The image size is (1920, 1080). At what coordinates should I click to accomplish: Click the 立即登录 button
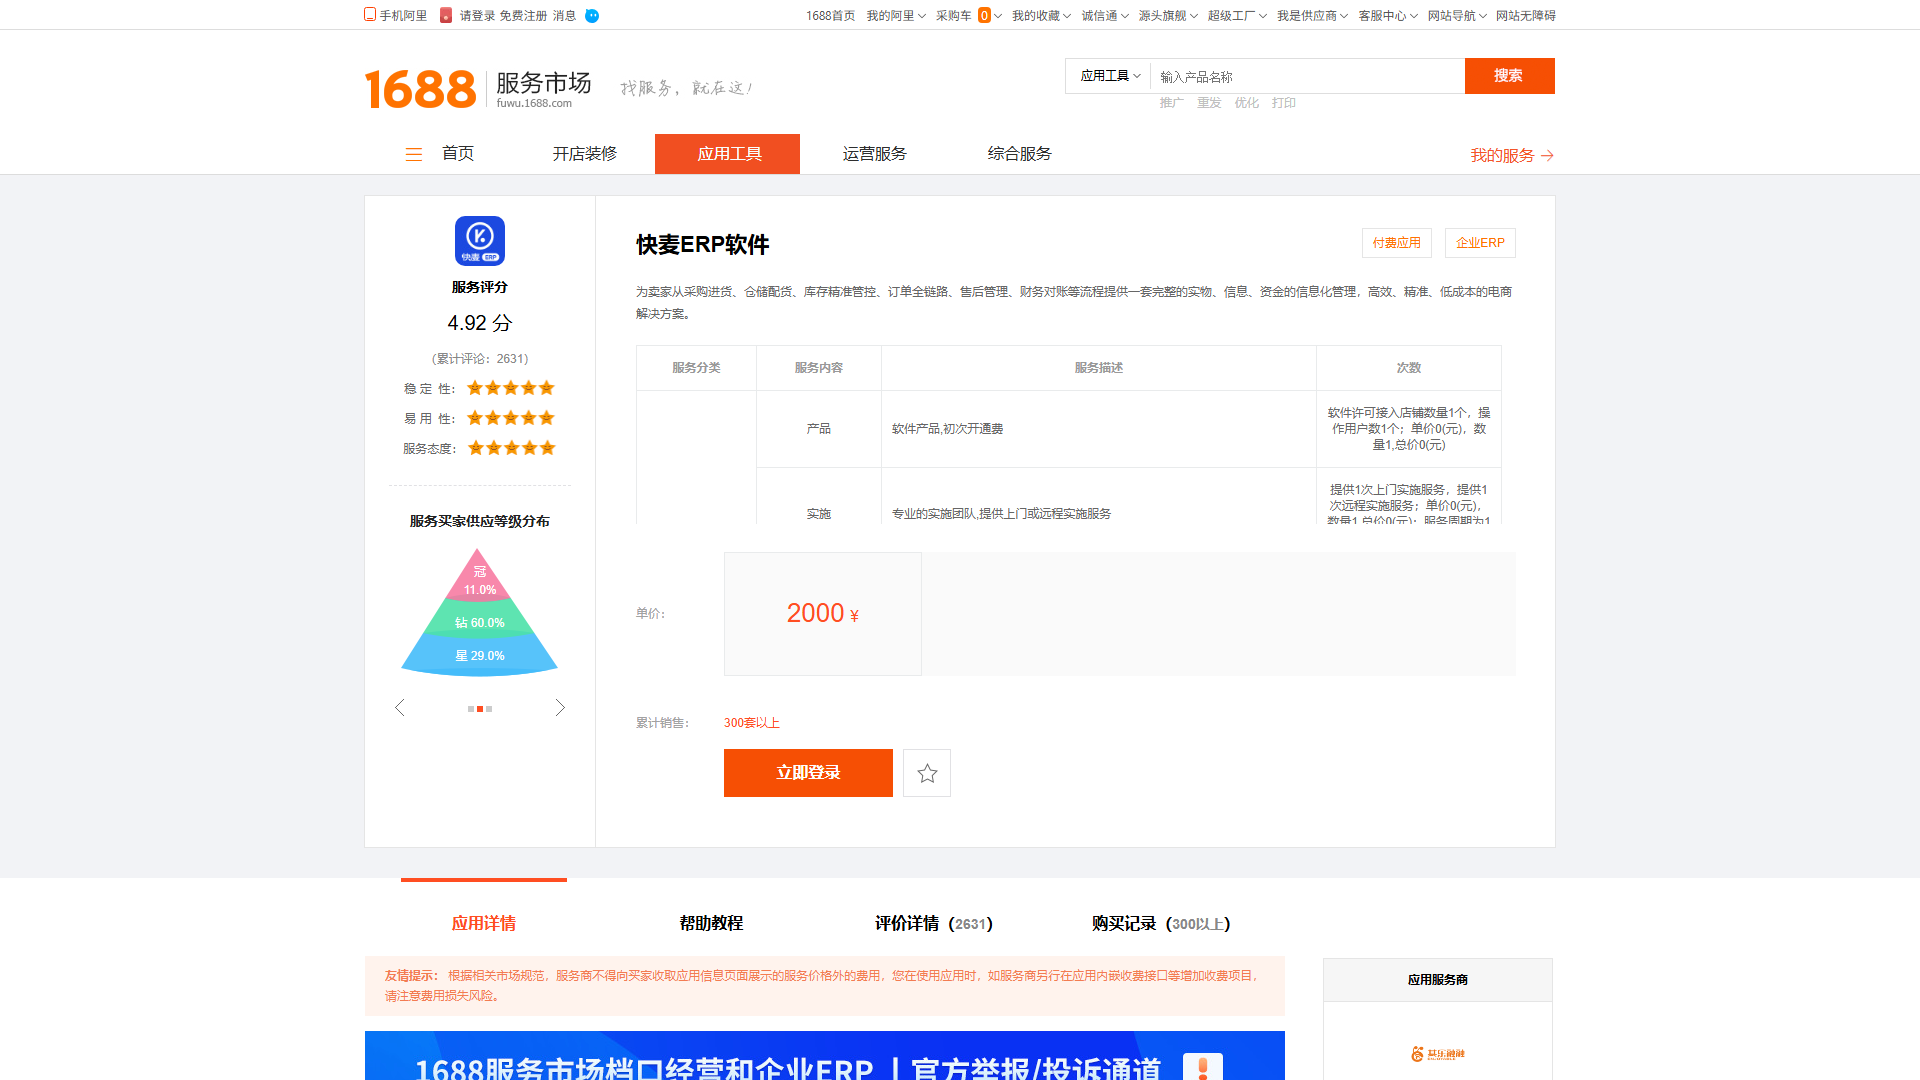(808, 773)
